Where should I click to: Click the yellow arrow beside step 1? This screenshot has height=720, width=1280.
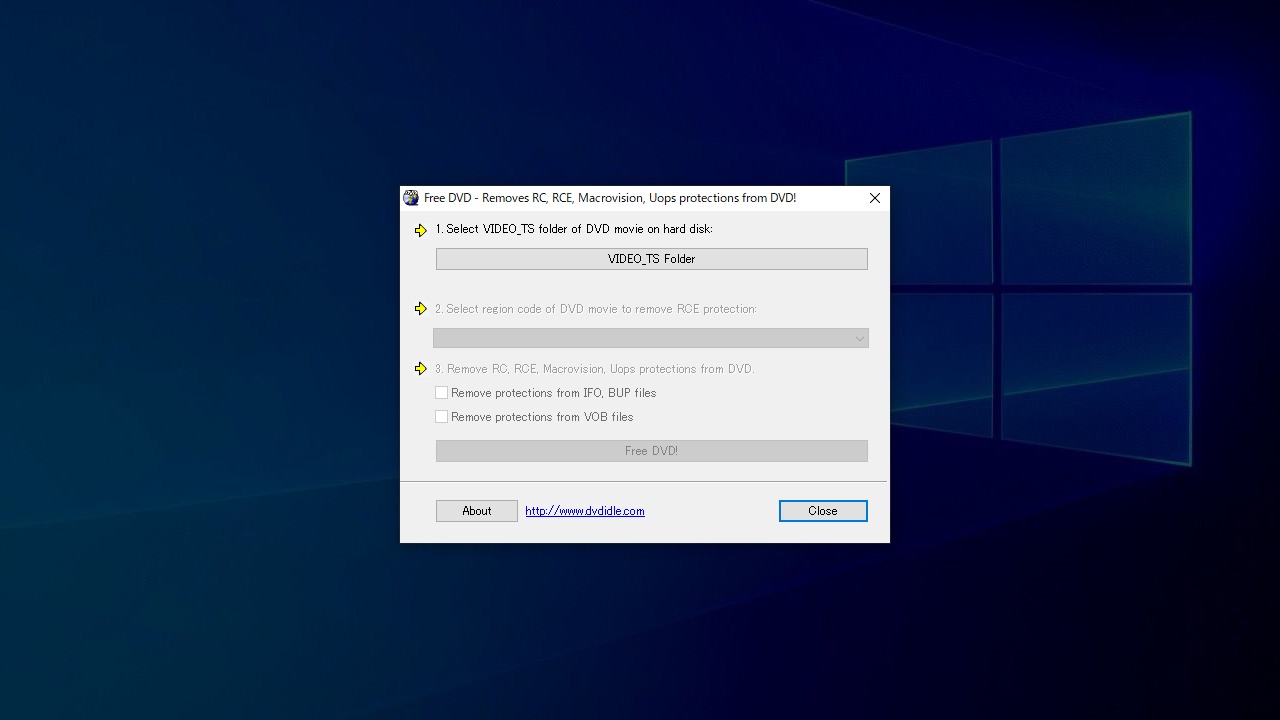421,230
